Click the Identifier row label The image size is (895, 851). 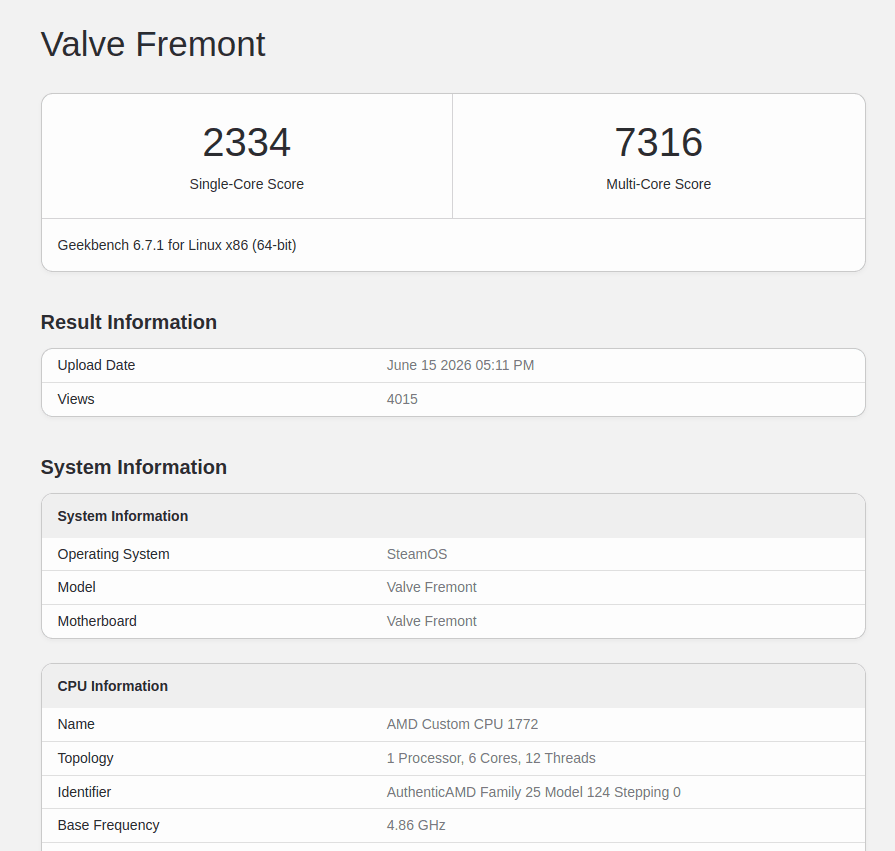point(84,792)
